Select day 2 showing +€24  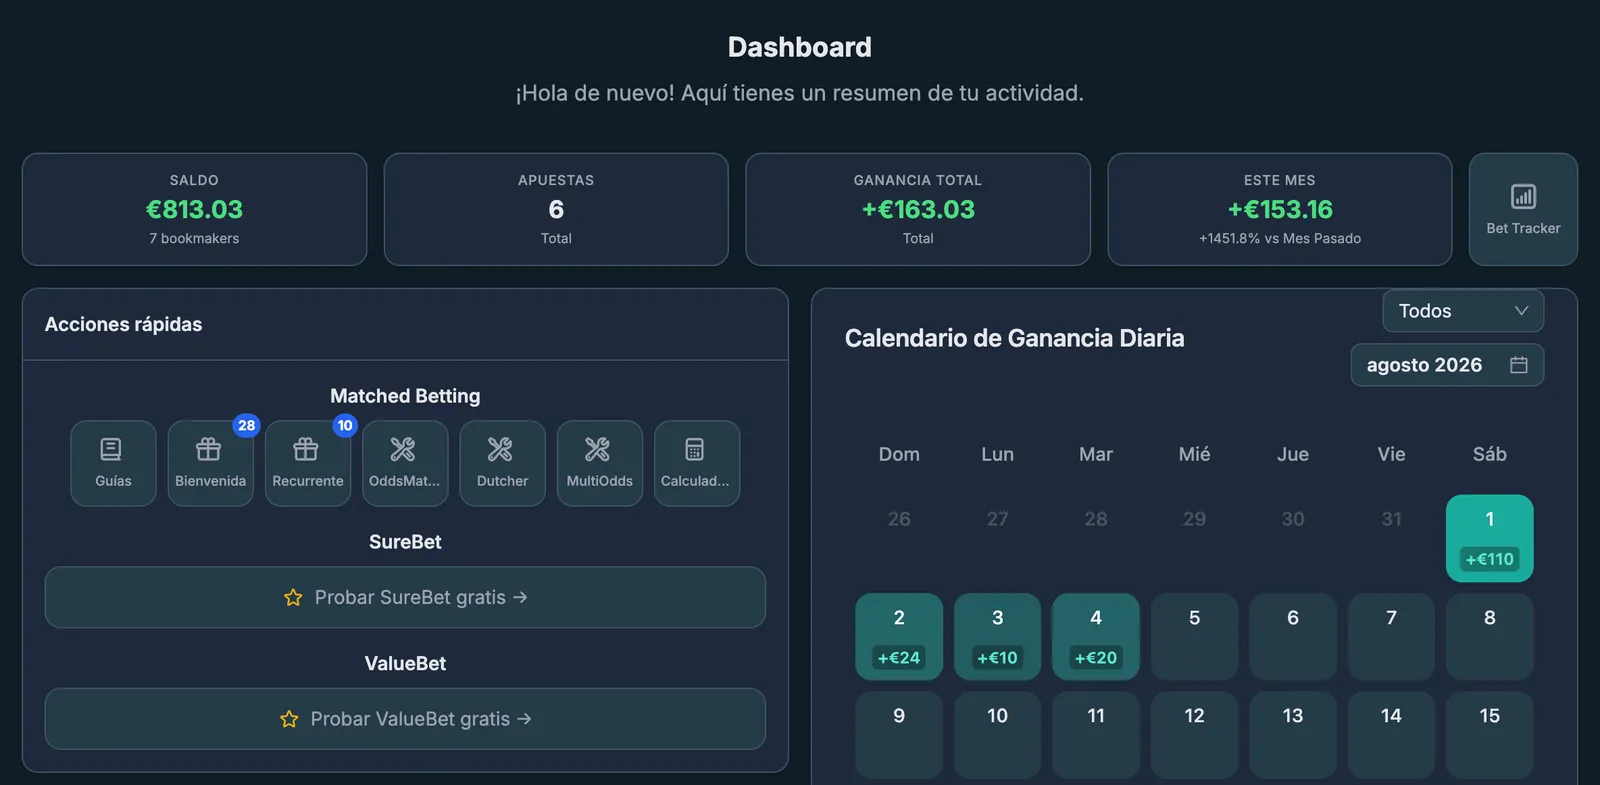tap(899, 636)
